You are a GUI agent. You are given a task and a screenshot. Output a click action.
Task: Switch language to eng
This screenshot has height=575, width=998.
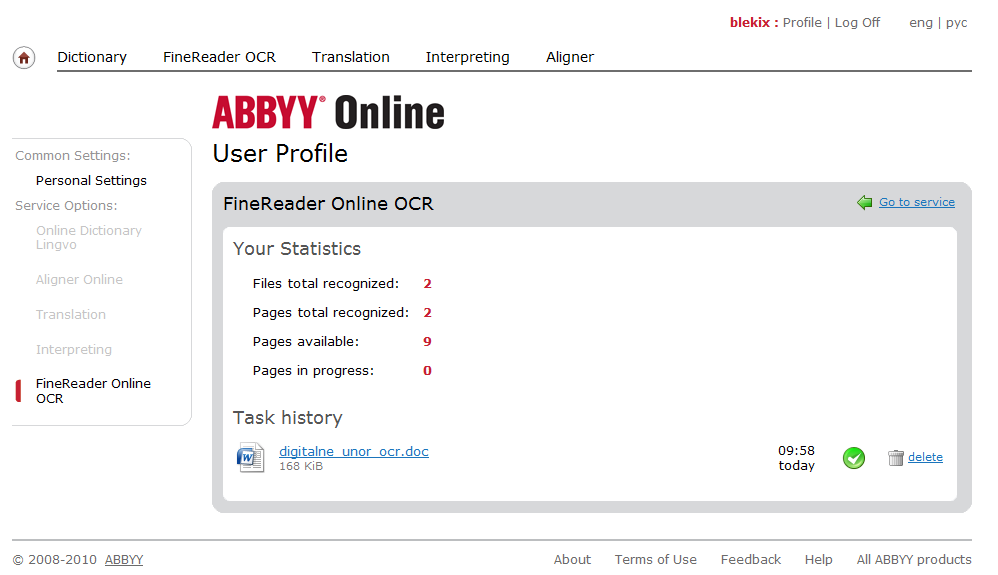(921, 23)
